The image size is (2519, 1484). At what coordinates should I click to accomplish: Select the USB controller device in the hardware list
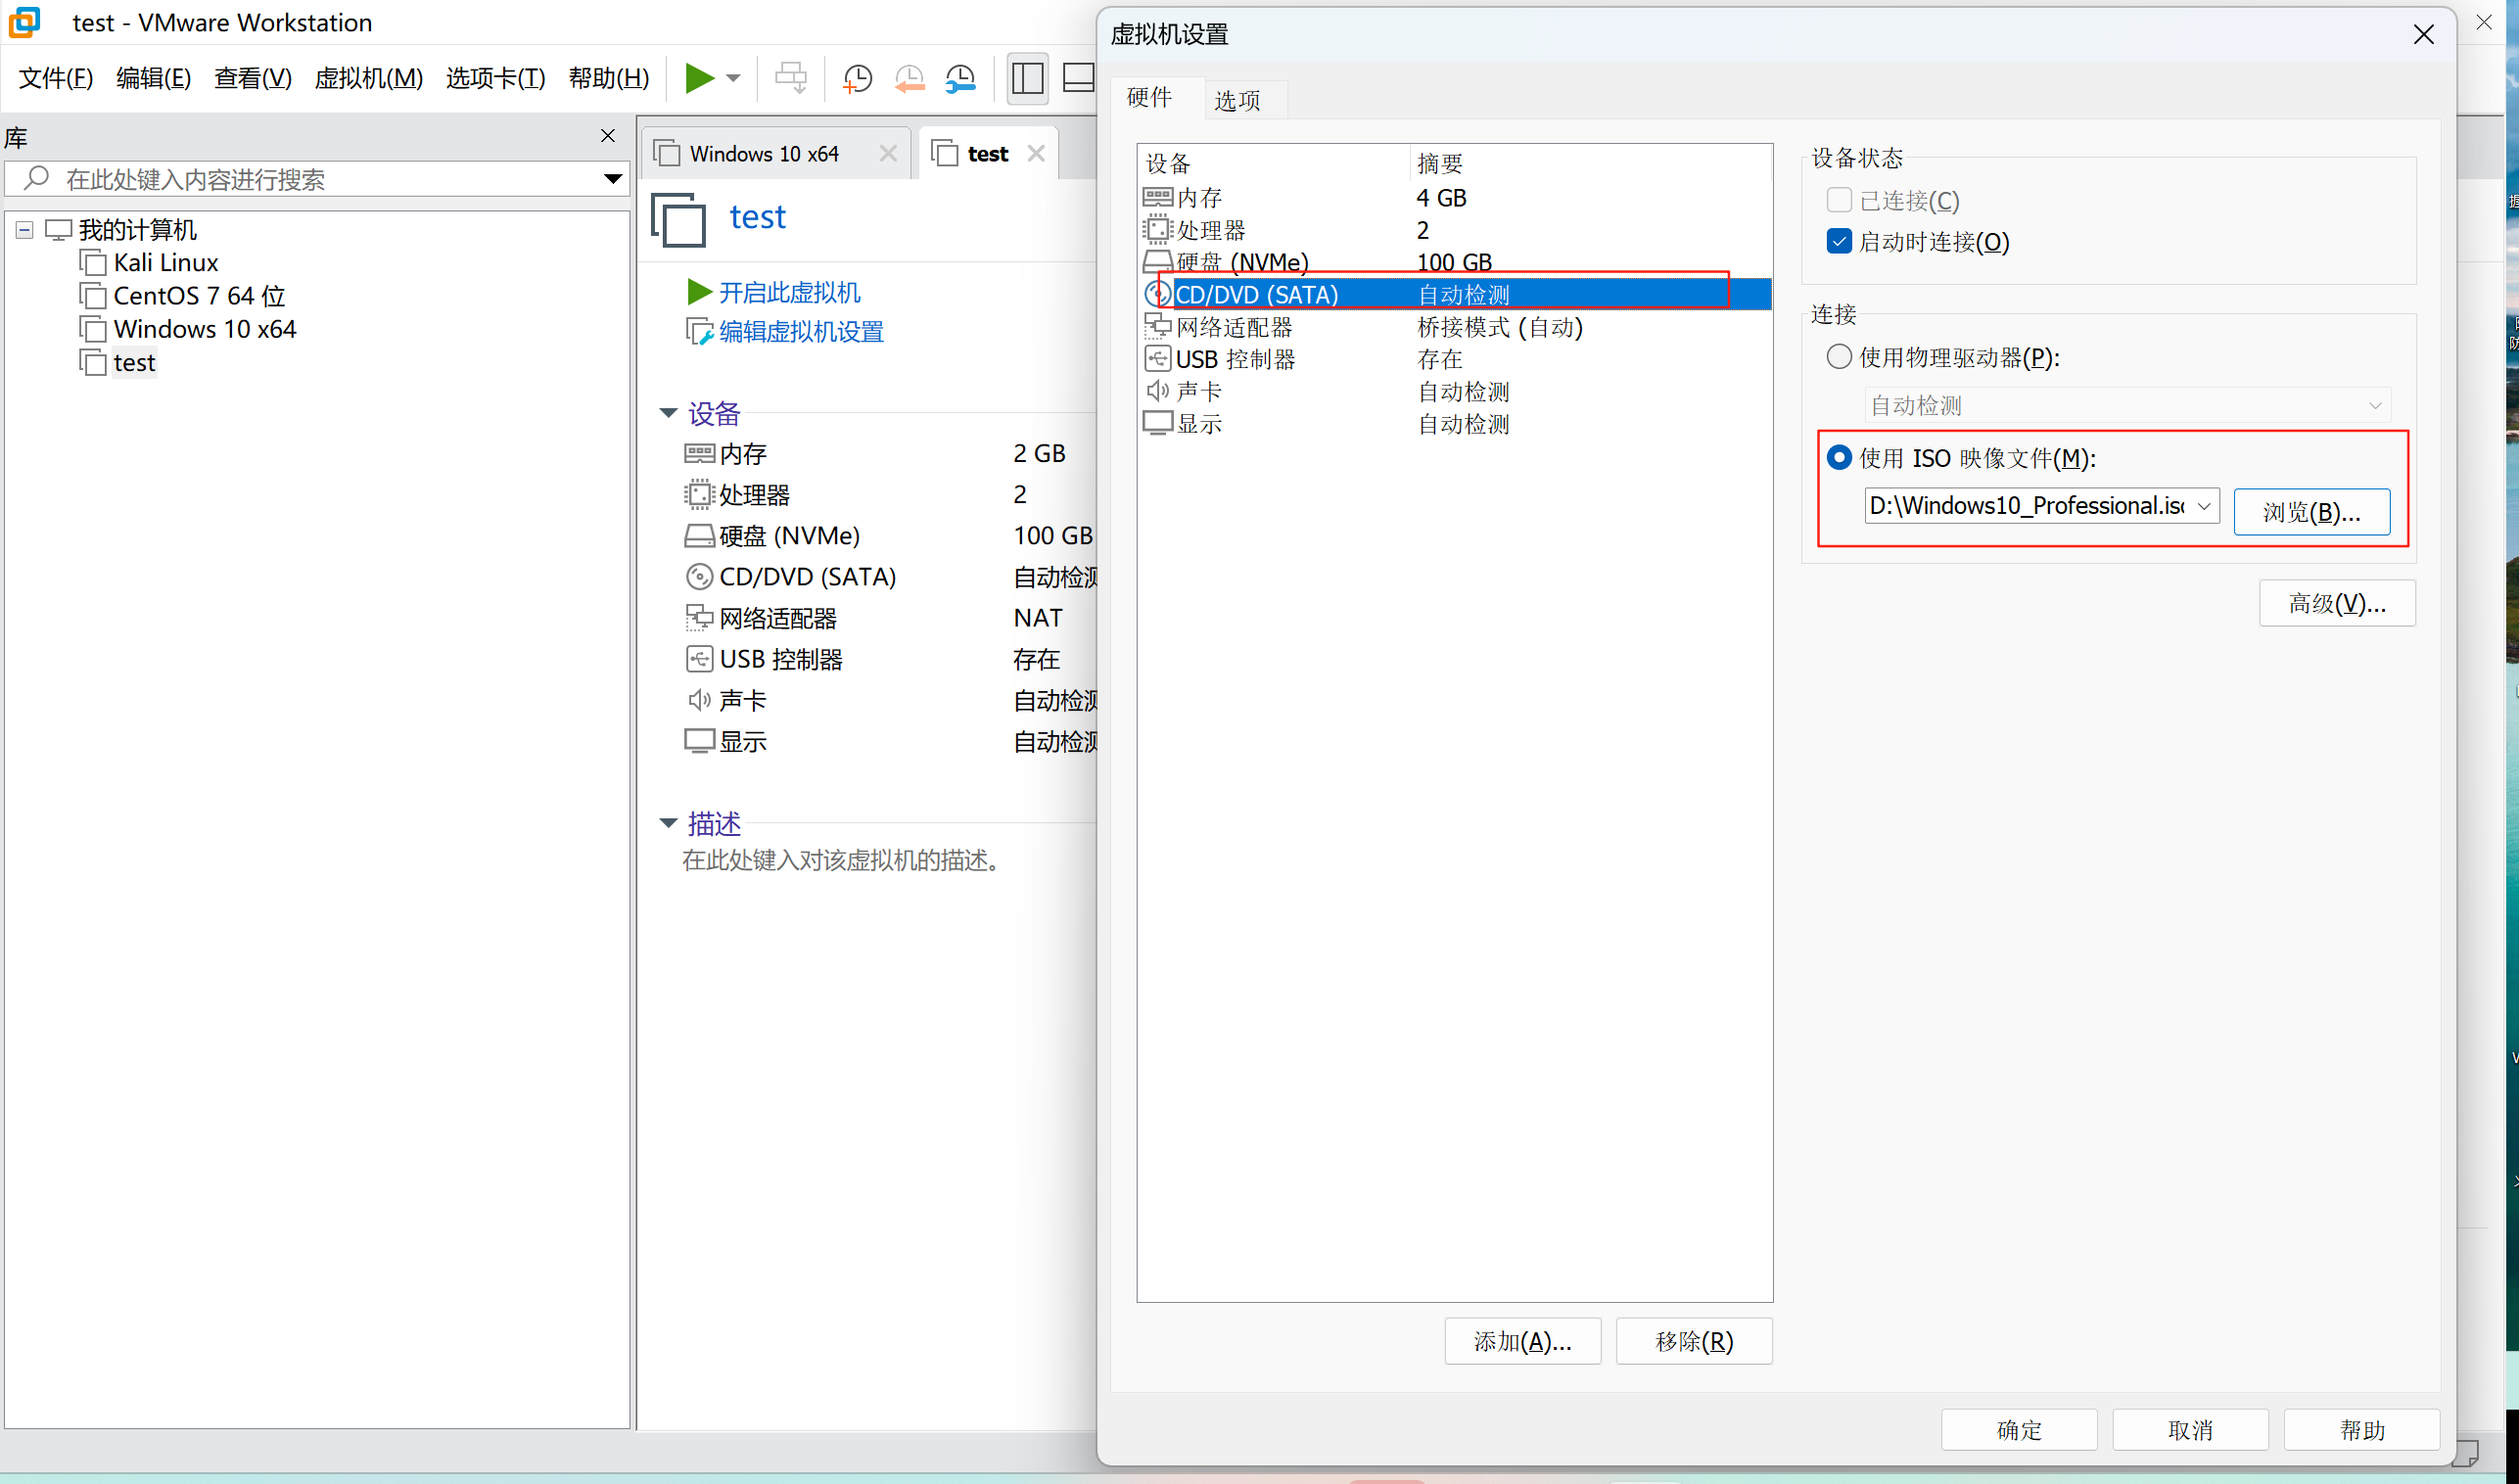tap(1234, 359)
